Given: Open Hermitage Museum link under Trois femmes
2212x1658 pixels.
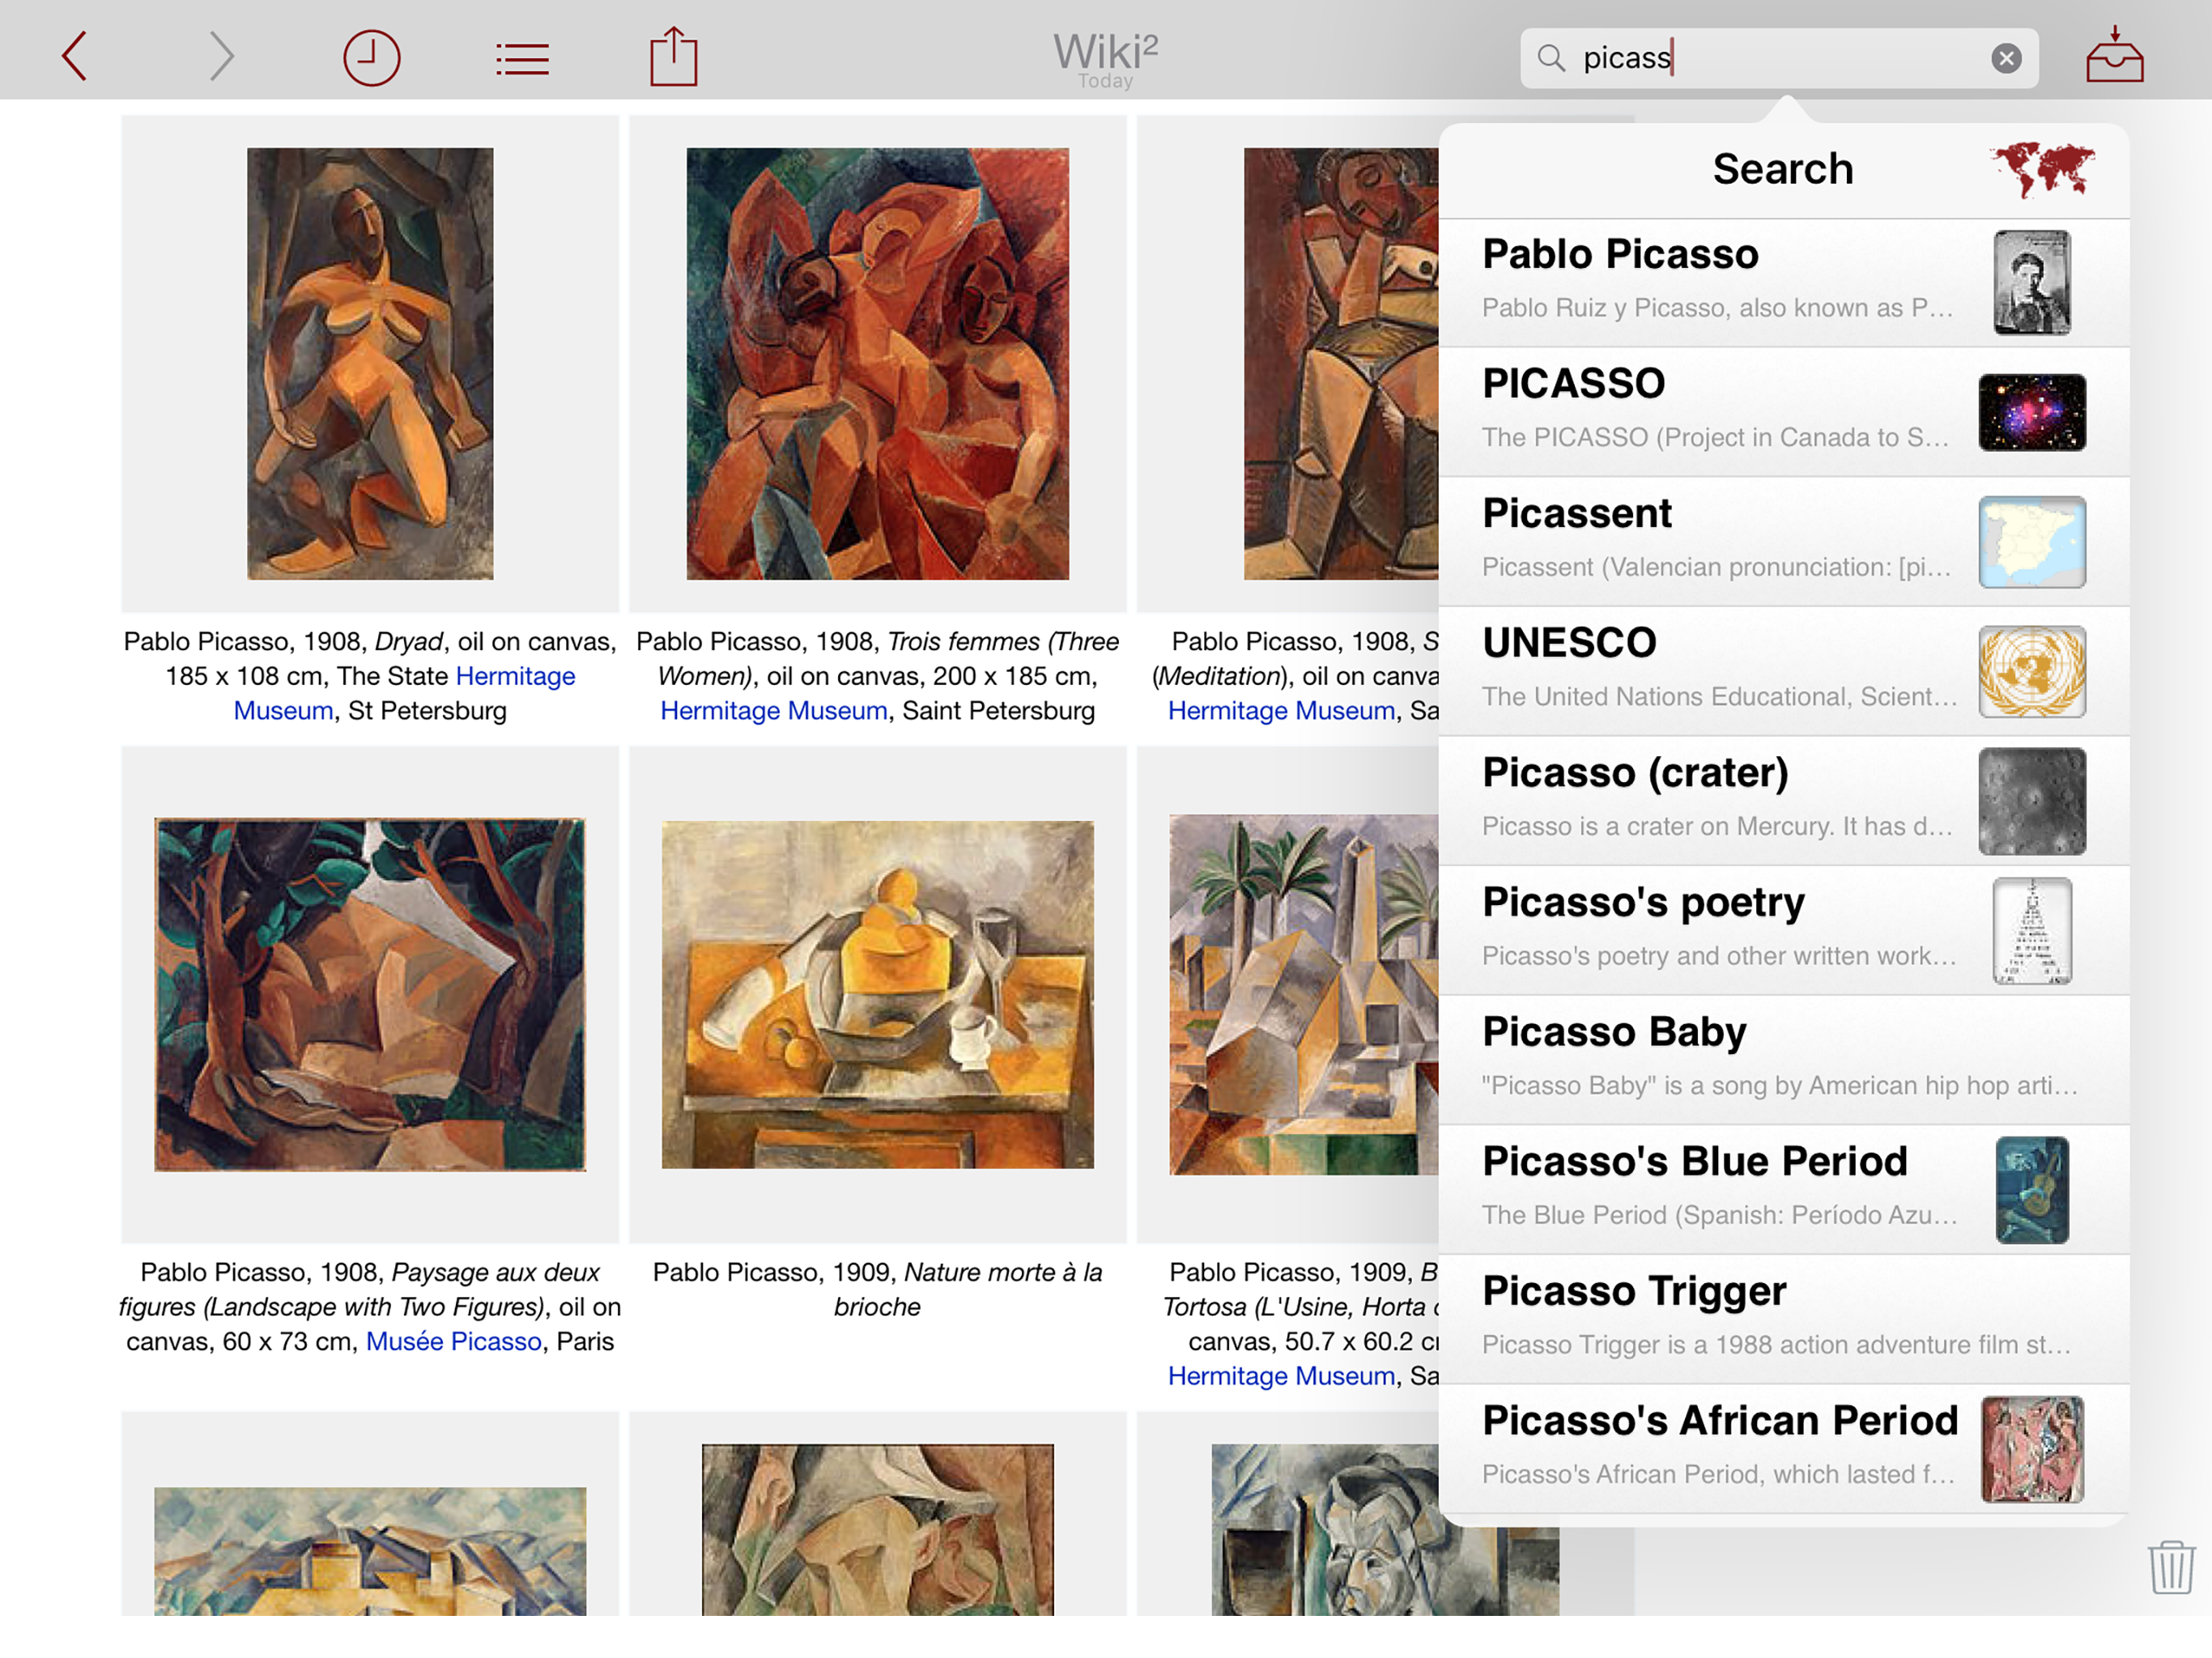Looking at the screenshot, I should pos(773,711).
